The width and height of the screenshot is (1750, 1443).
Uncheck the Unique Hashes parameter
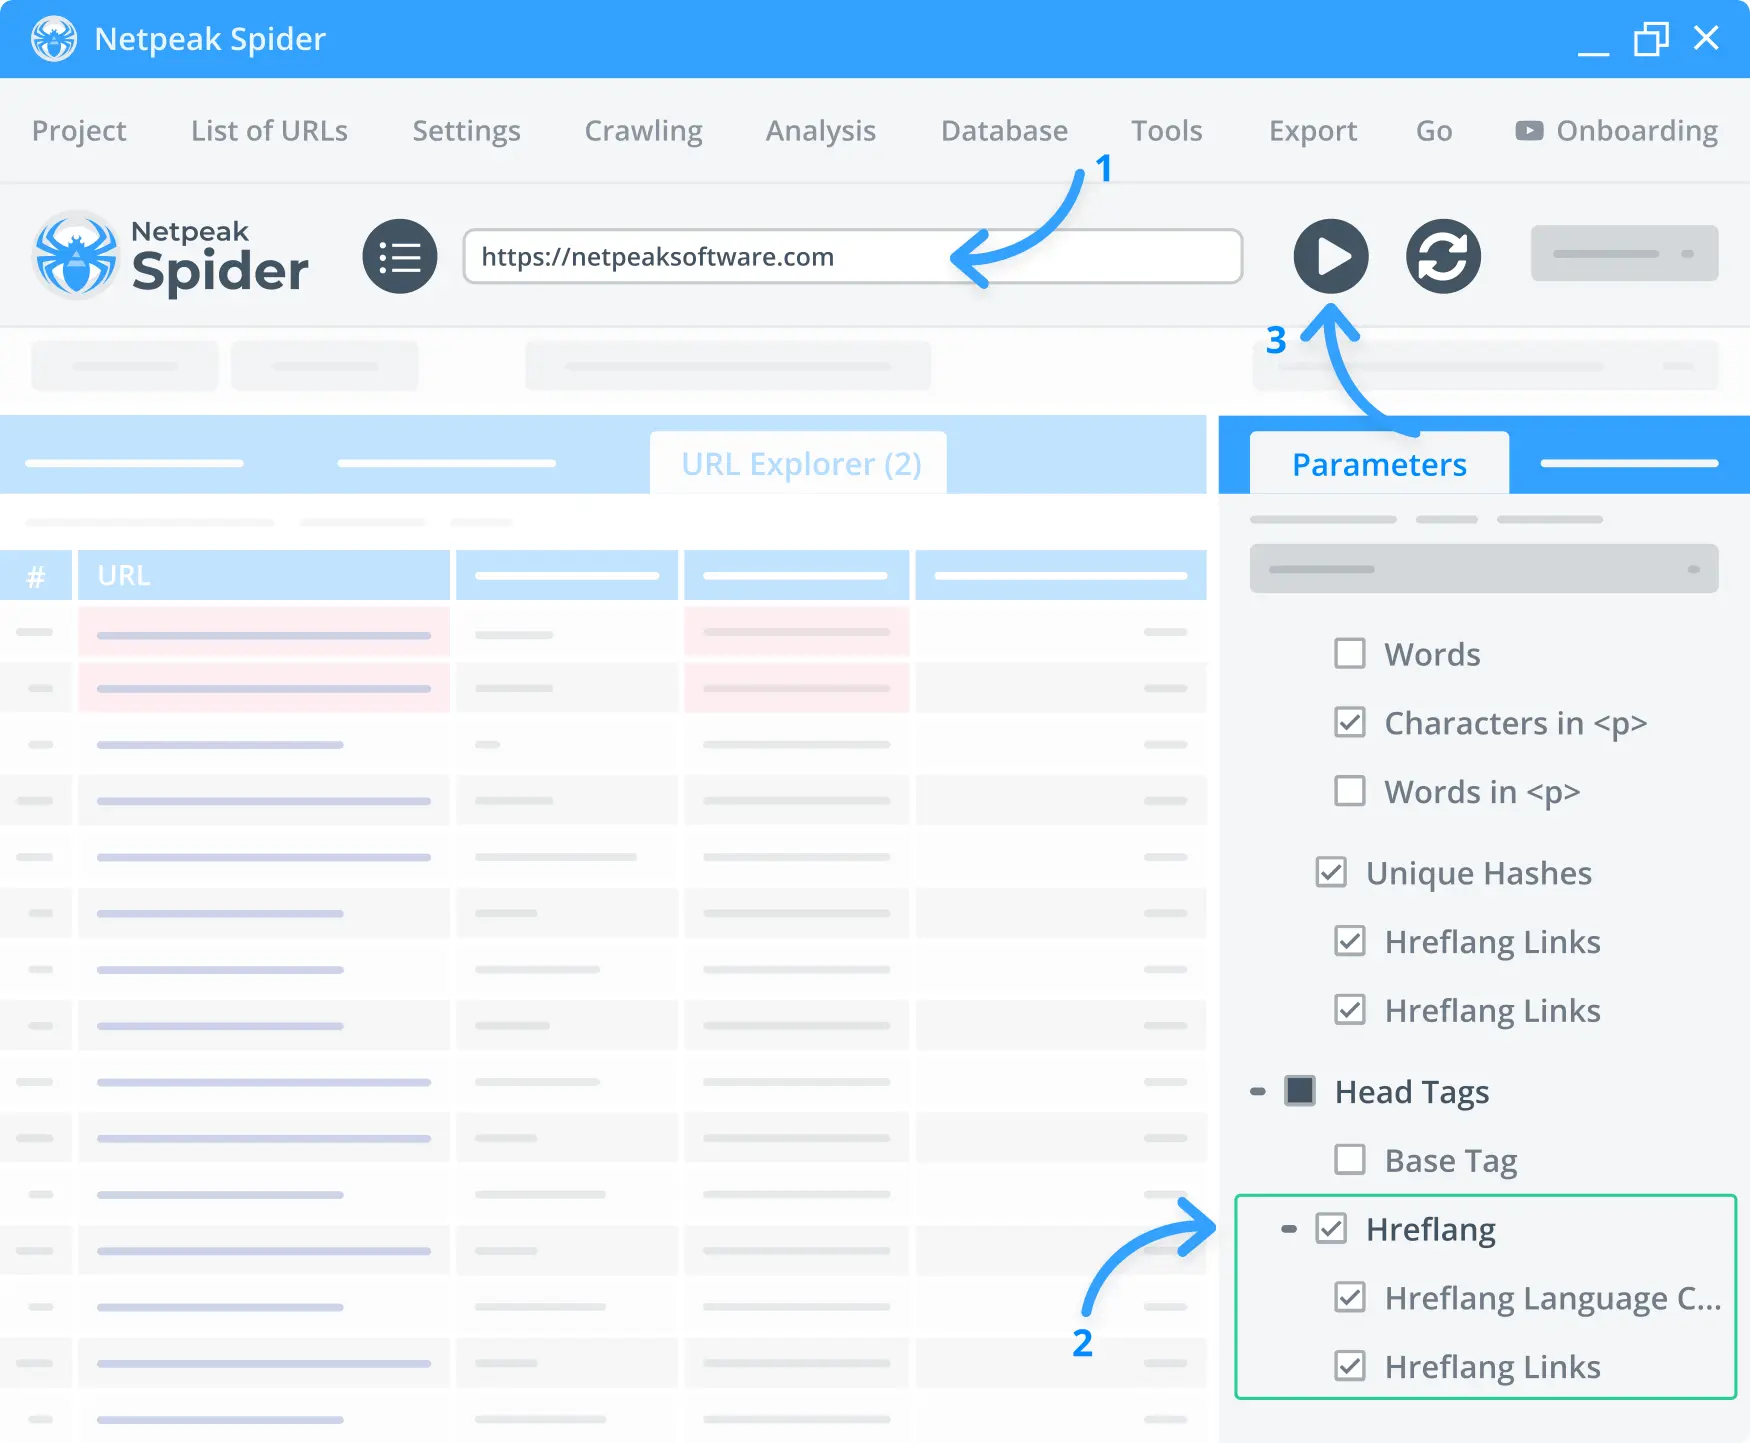coord(1331,872)
